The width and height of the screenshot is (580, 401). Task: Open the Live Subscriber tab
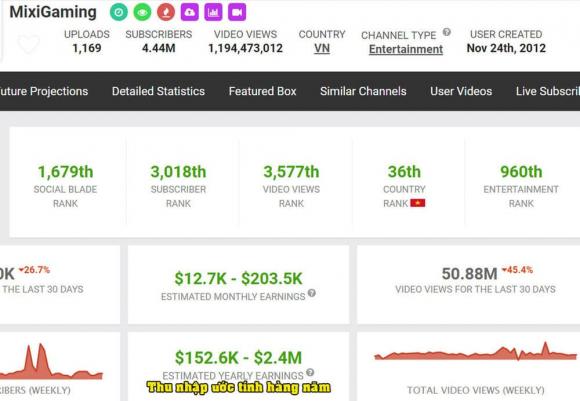pos(548,91)
